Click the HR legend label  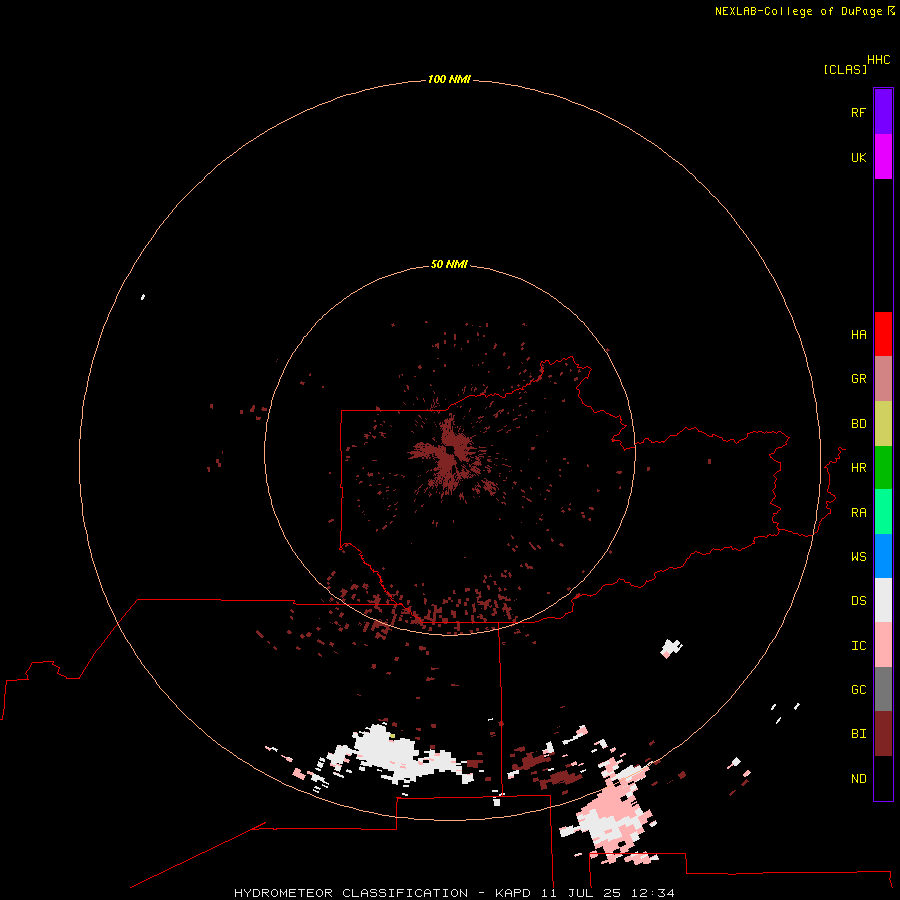click(x=859, y=468)
